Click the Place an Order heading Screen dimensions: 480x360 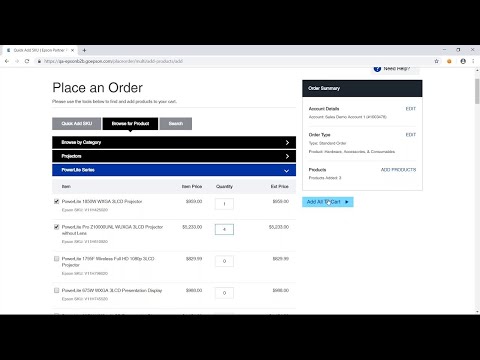98,88
